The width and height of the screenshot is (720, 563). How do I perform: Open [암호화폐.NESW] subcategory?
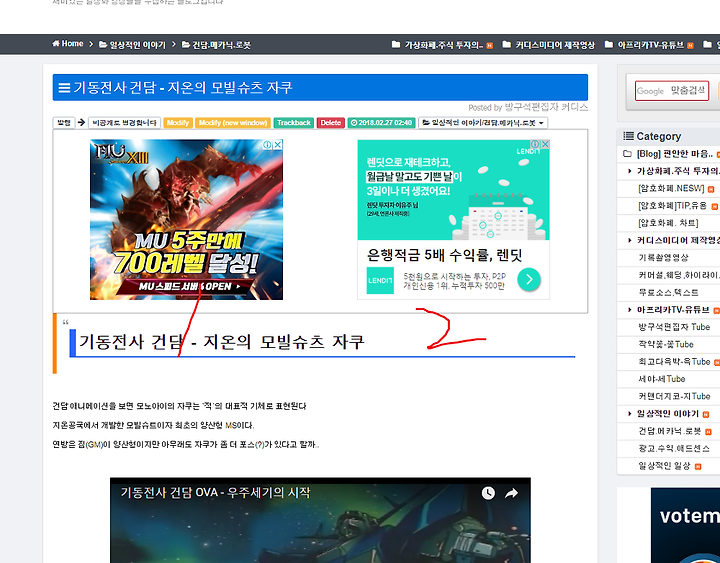click(671, 188)
